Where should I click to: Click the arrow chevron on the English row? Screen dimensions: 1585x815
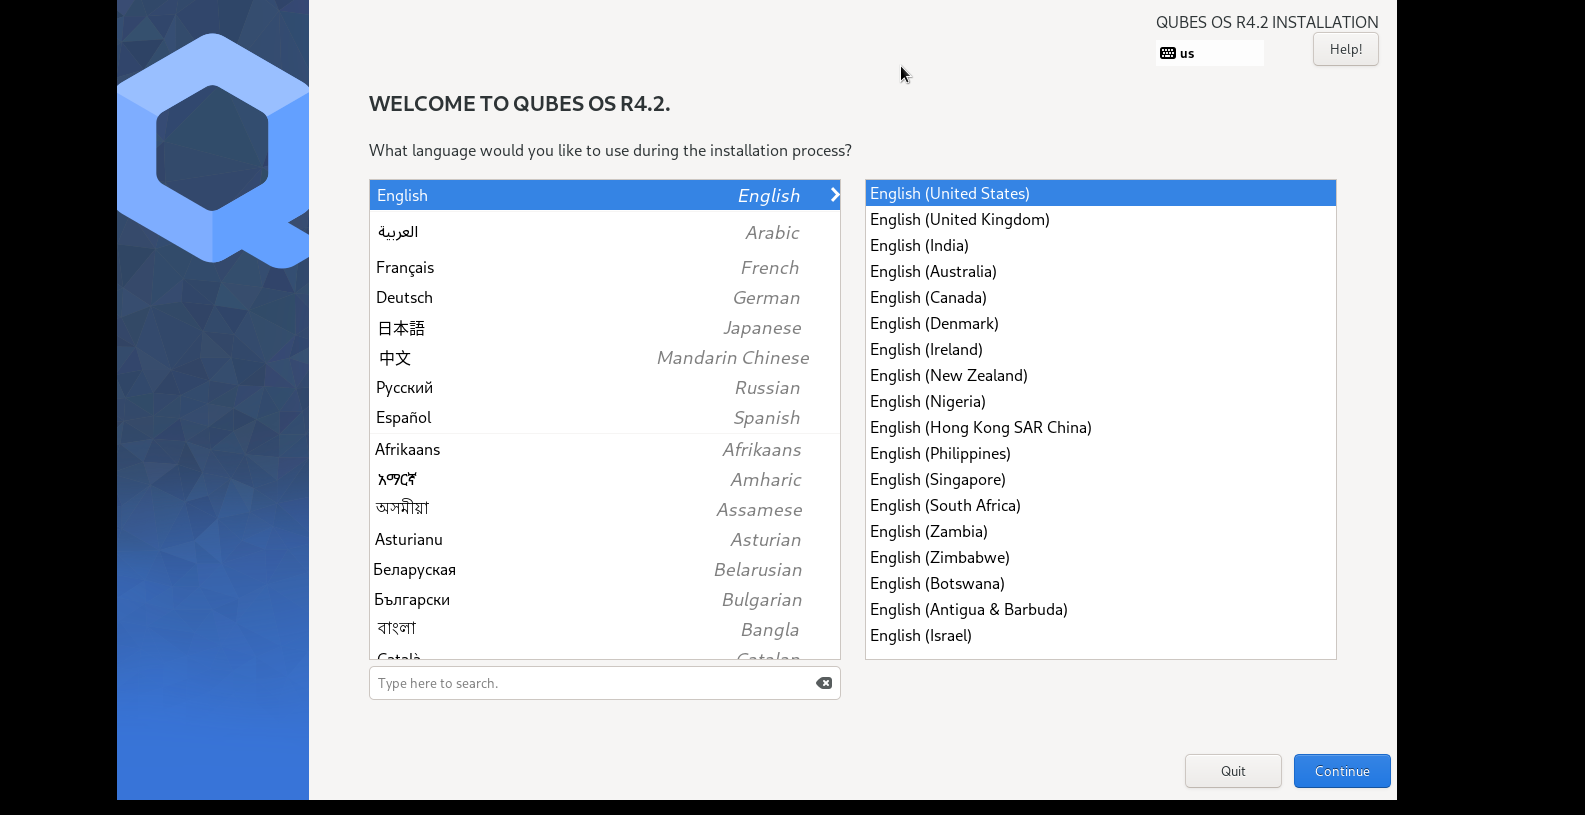click(834, 195)
